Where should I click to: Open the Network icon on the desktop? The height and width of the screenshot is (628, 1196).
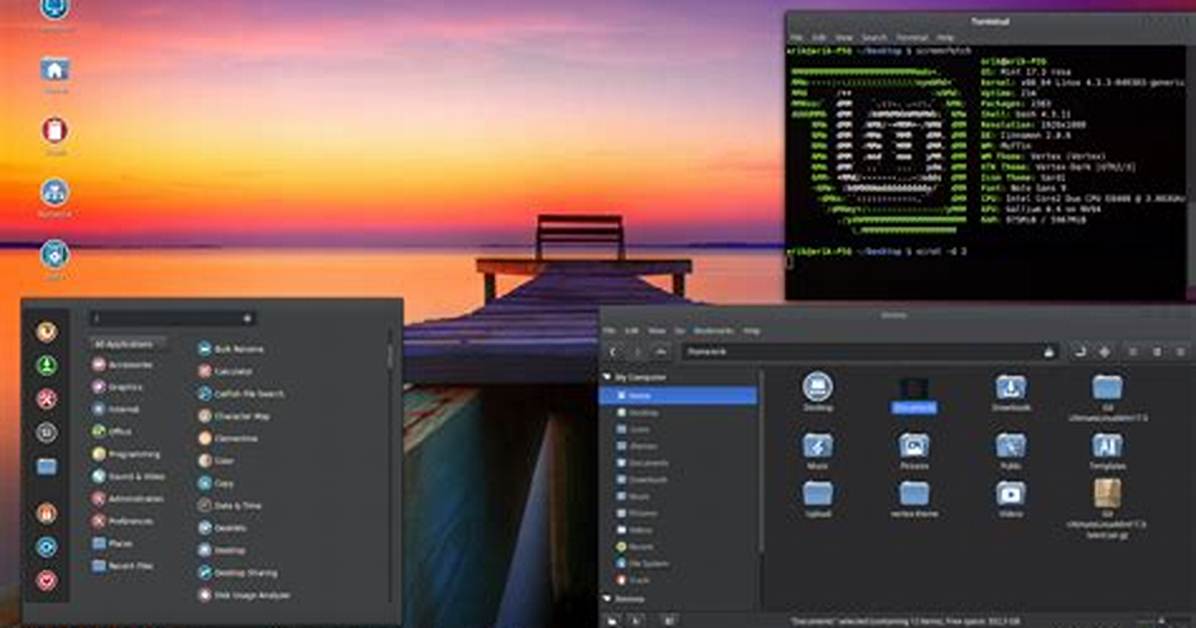pos(55,193)
